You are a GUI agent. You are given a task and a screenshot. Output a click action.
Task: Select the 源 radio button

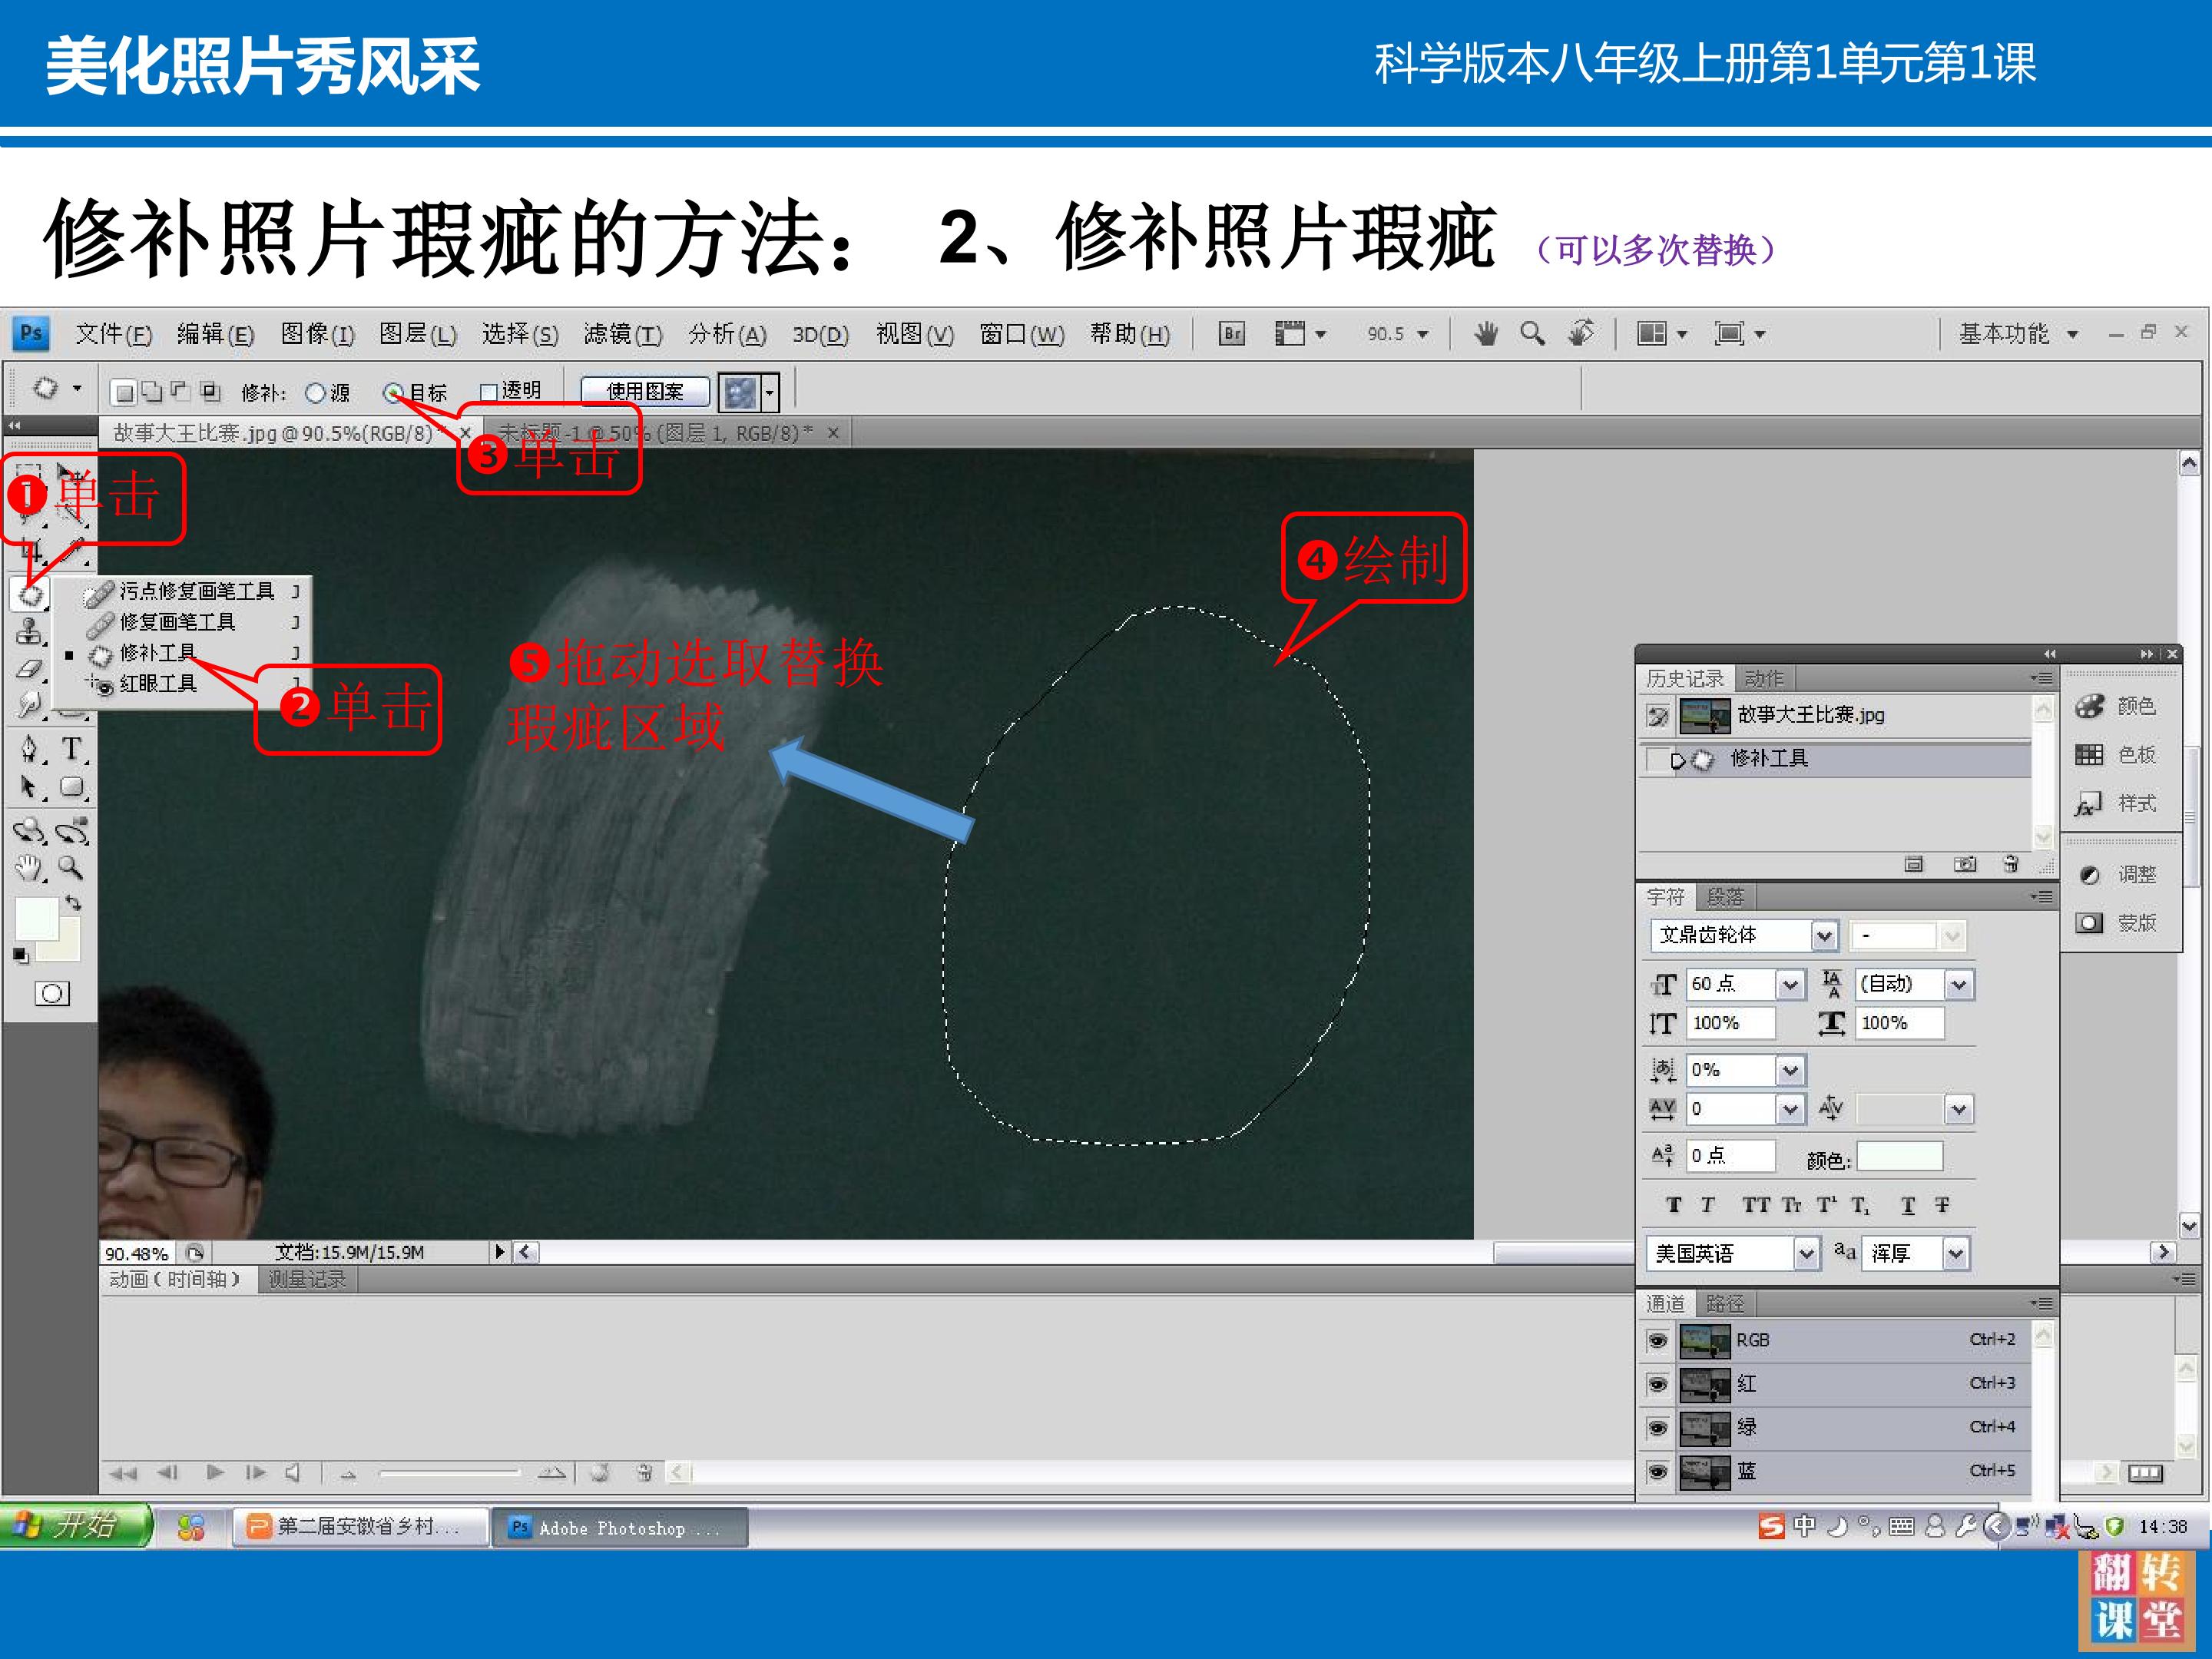click(315, 393)
